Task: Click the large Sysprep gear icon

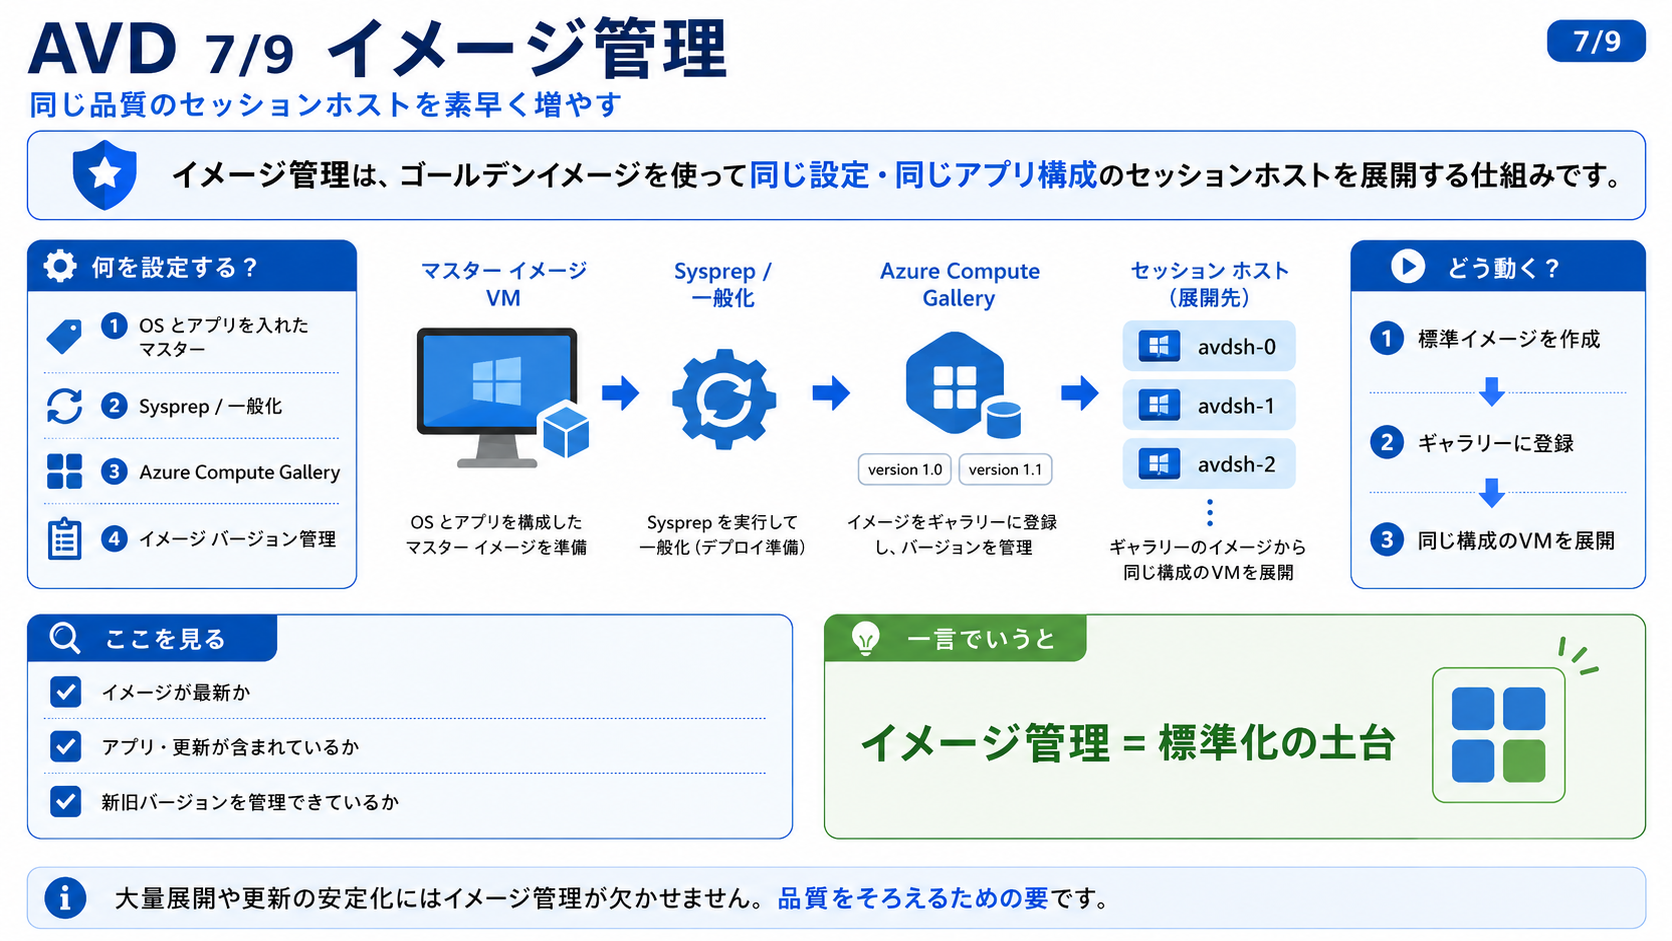Action: tap(724, 399)
